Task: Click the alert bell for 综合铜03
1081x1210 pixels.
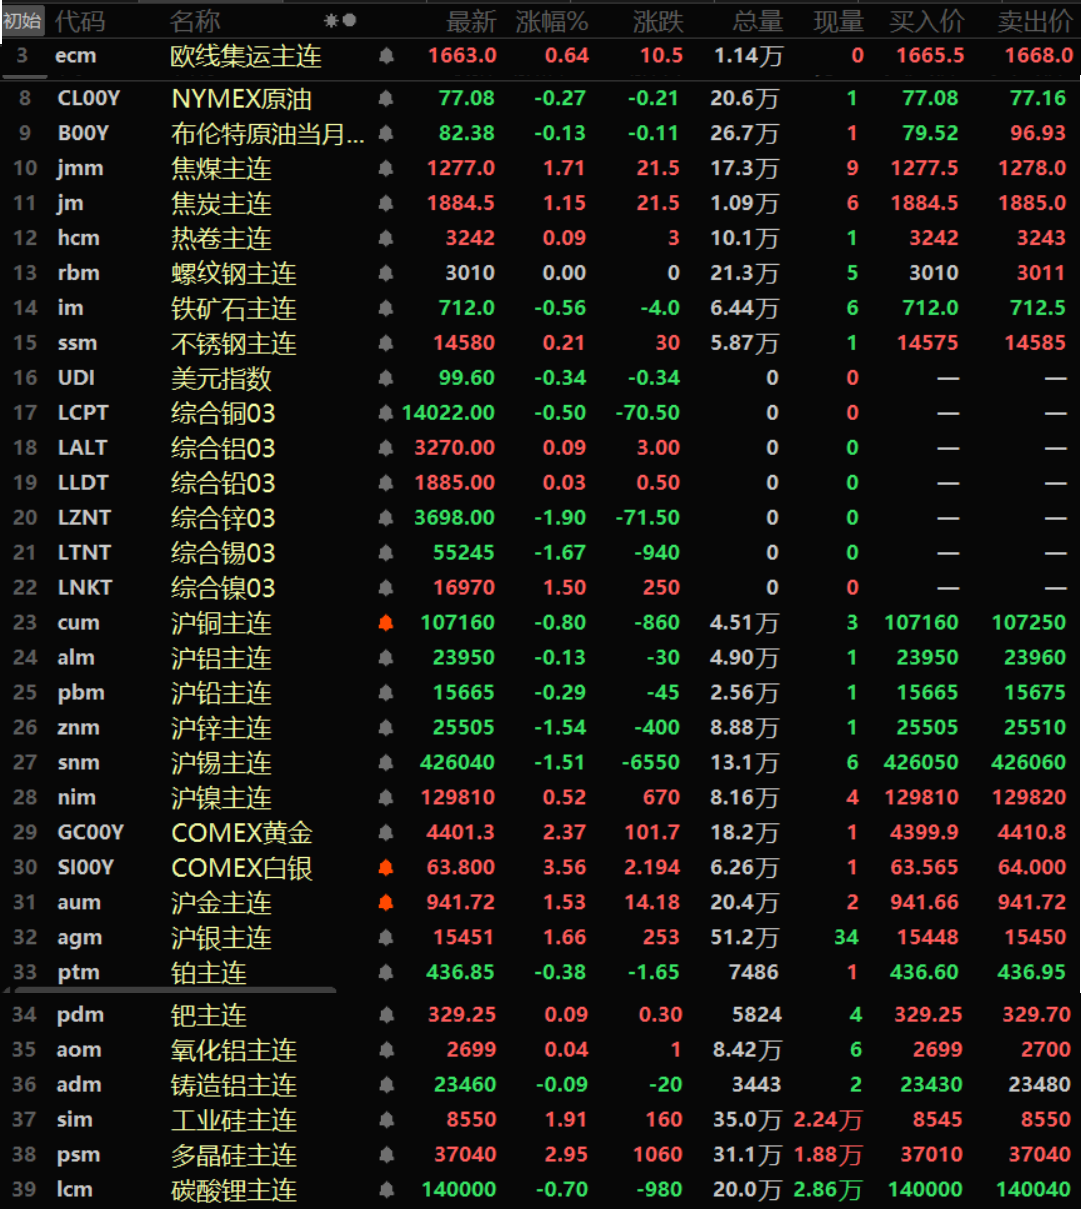Action: pos(386,414)
